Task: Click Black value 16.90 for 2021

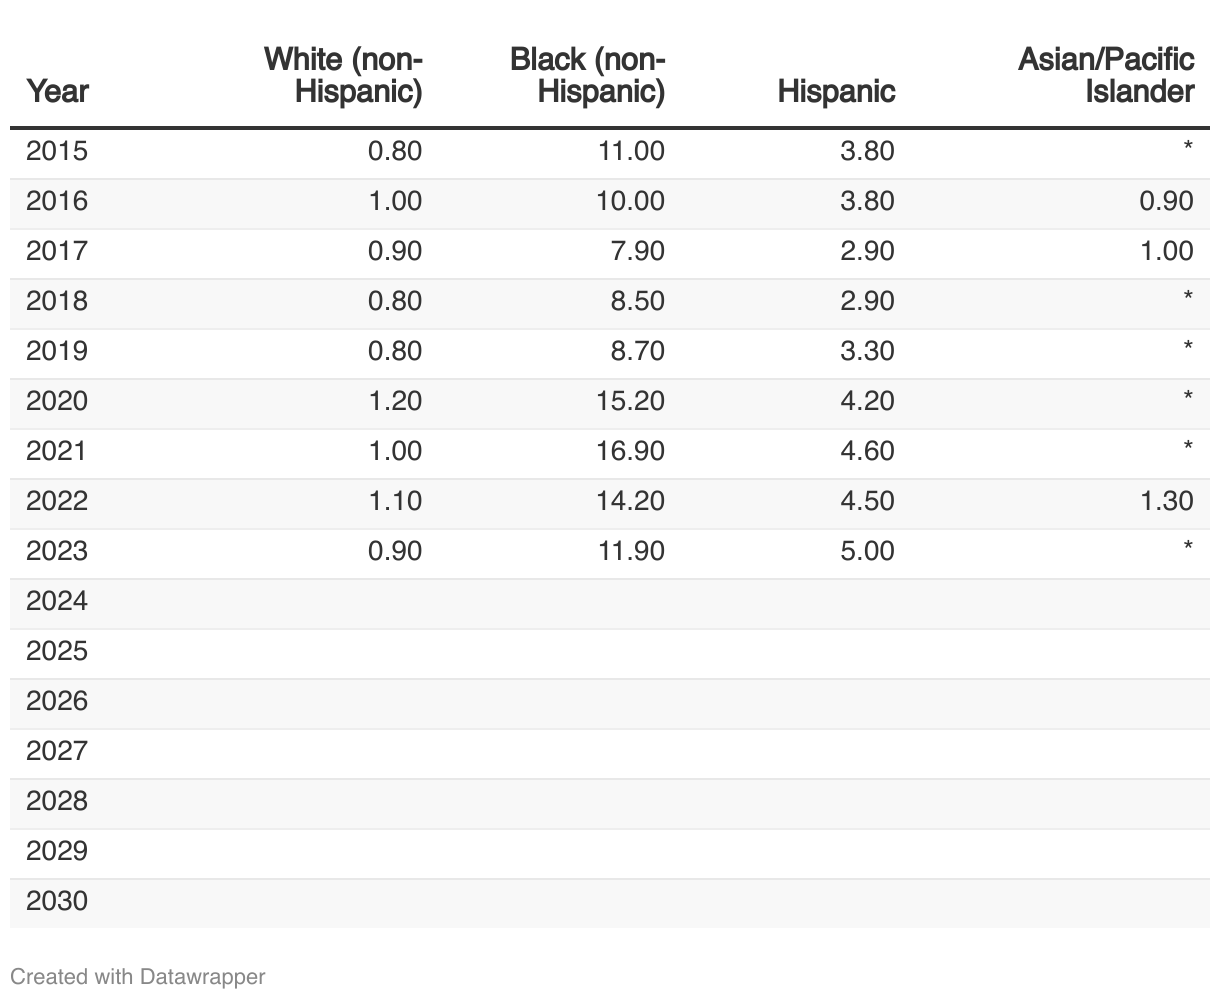Action: point(630,451)
